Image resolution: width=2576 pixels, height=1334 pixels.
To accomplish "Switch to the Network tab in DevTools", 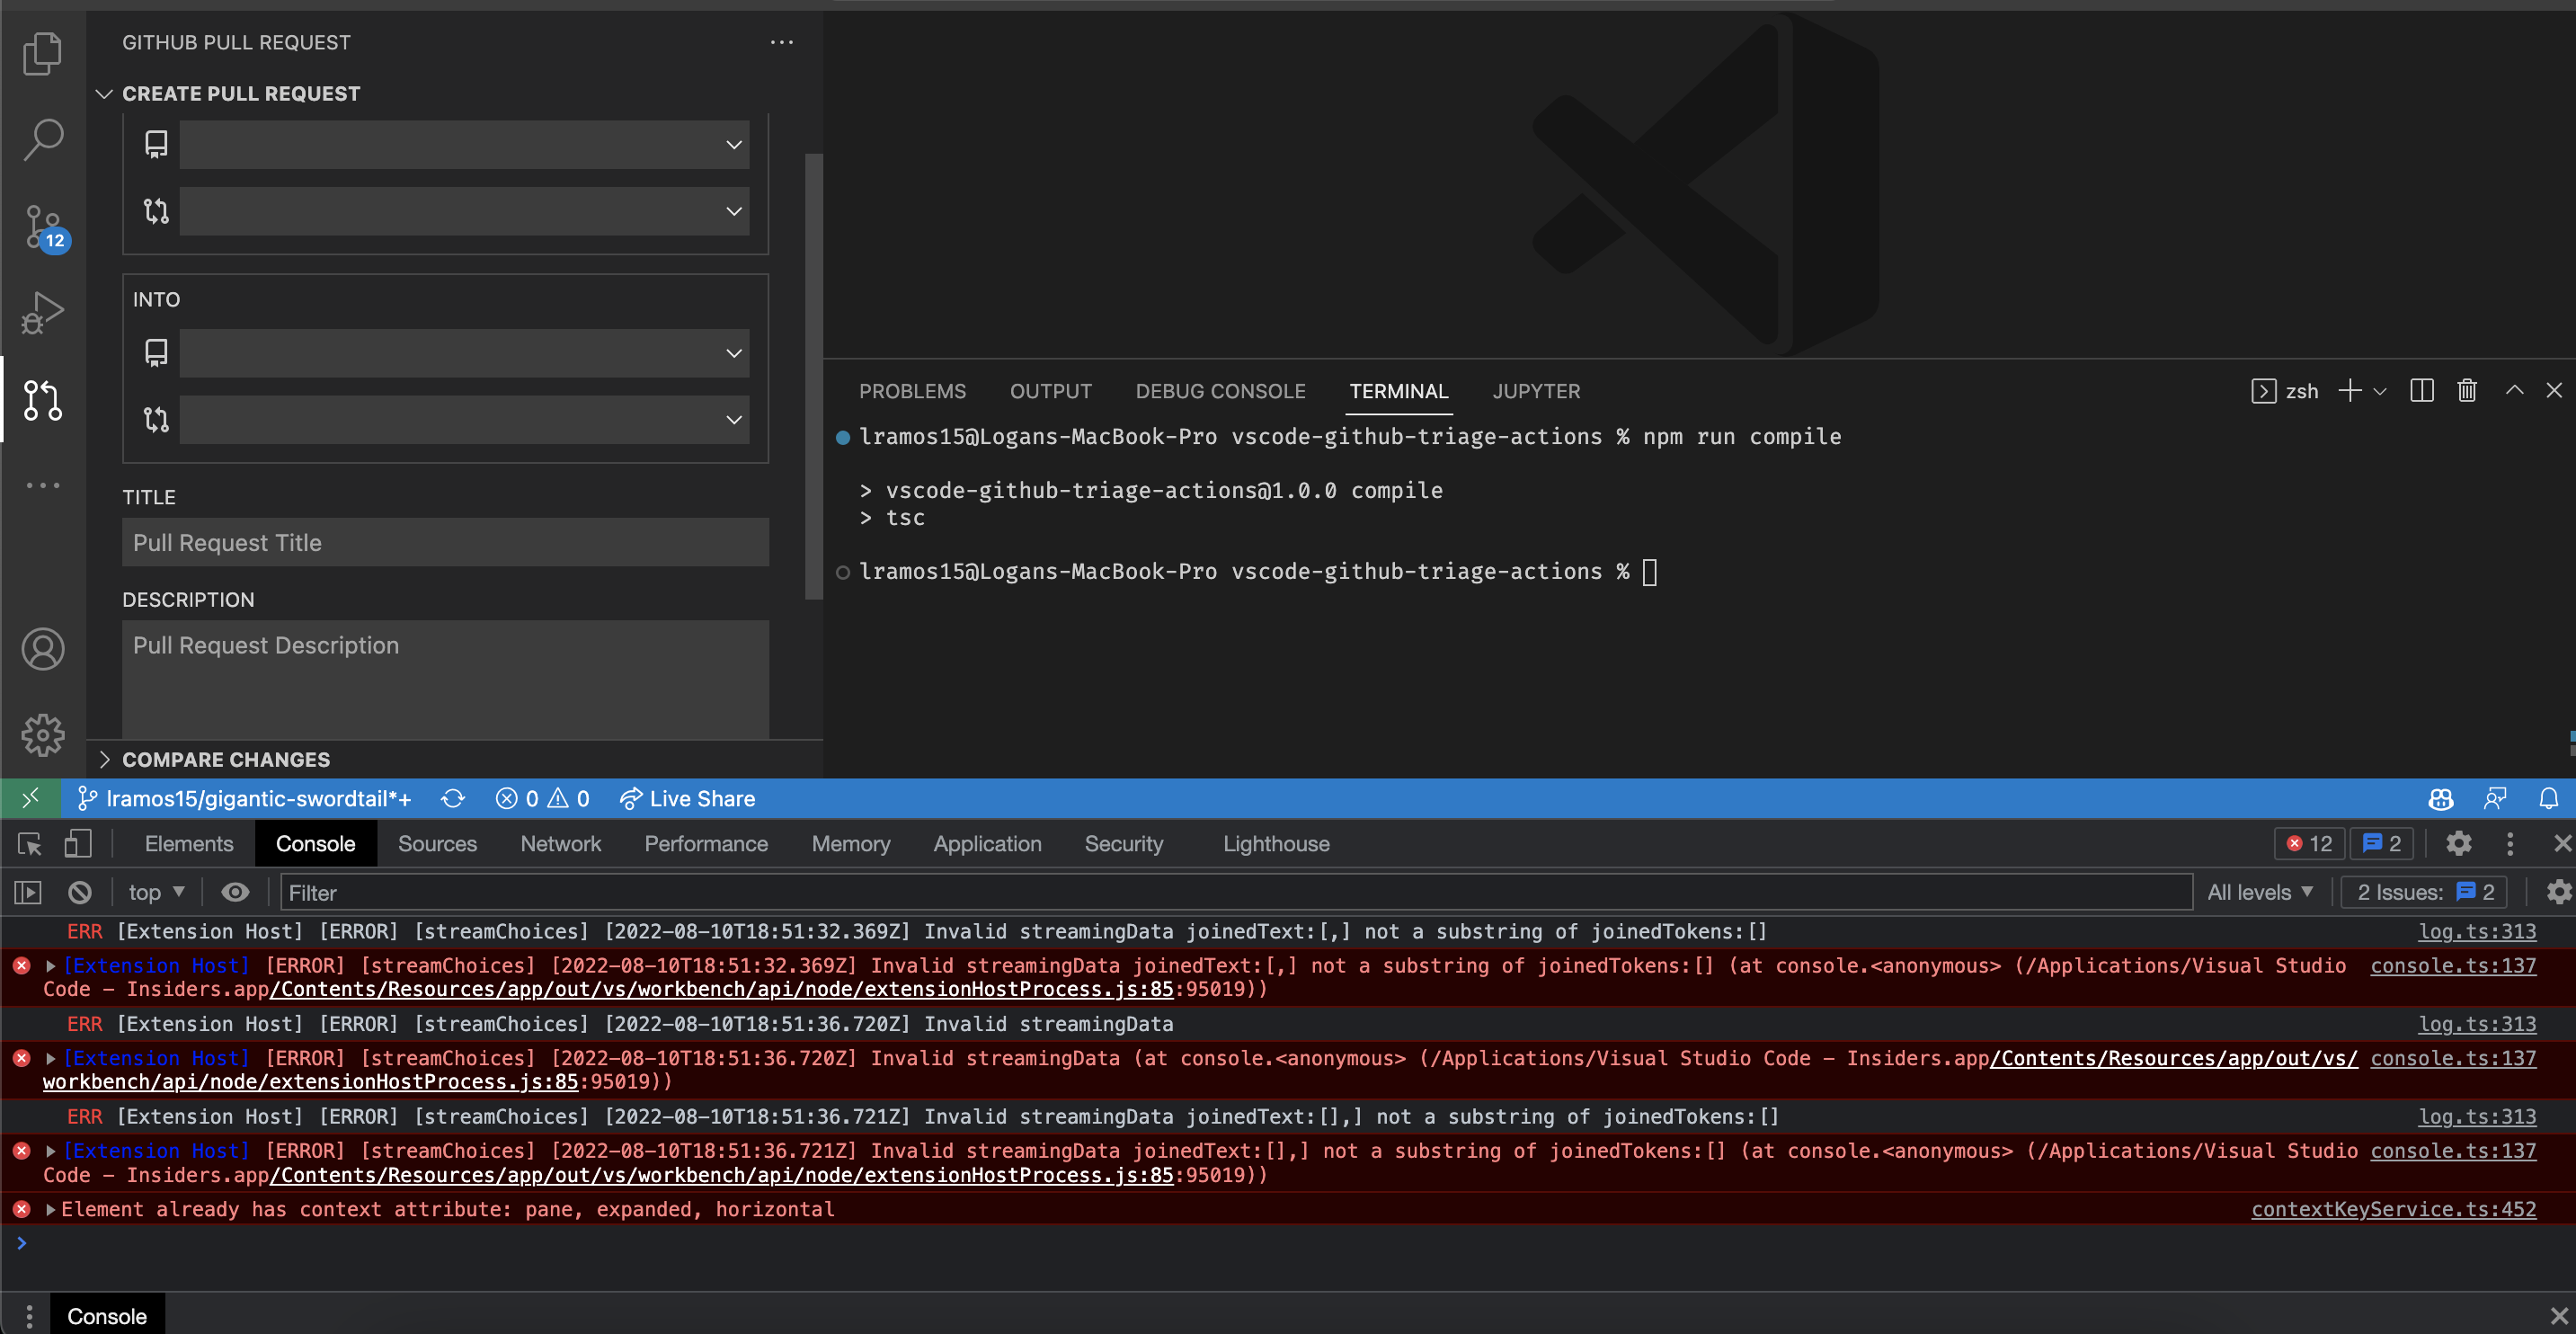I will (560, 843).
